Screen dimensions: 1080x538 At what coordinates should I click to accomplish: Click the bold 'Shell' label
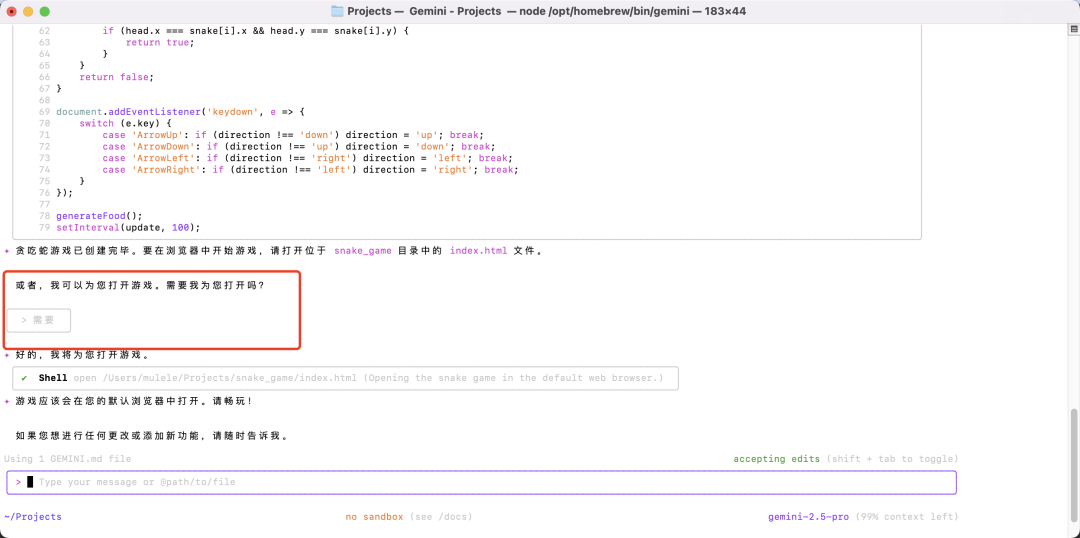click(53, 378)
